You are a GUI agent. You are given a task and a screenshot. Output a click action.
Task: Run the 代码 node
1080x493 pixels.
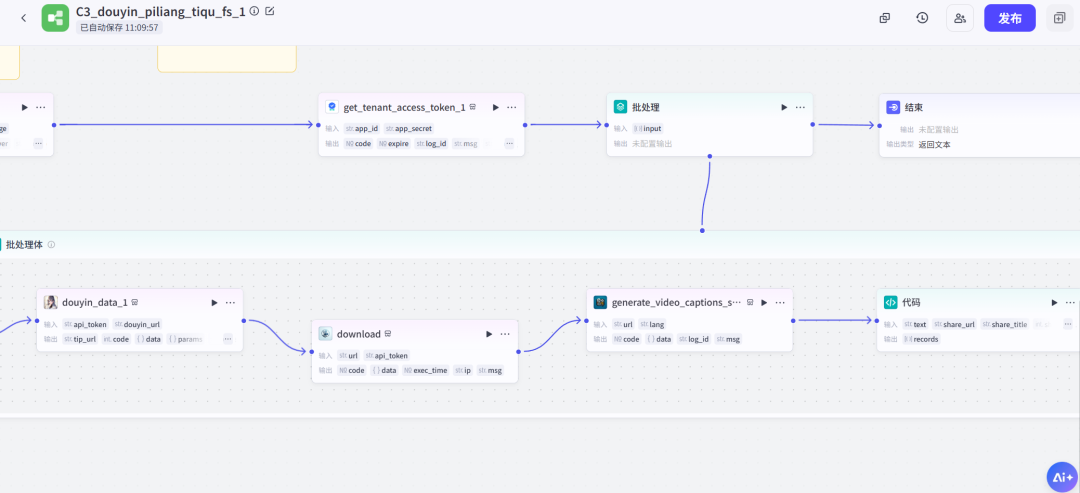pyautogui.click(x=1054, y=302)
